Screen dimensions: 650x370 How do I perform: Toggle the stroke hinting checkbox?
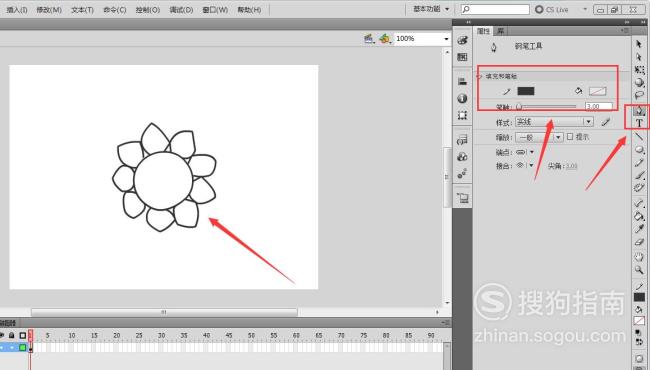(x=570, y=136)
